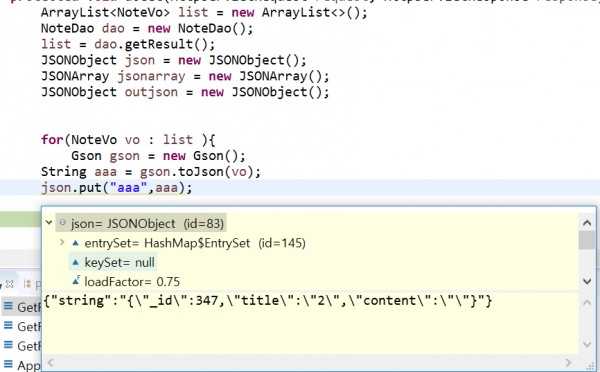The width and height of the screenshot is (600, 372).
Task: Select the json= JSONObject (id=83) row
Action: [141, 223]
